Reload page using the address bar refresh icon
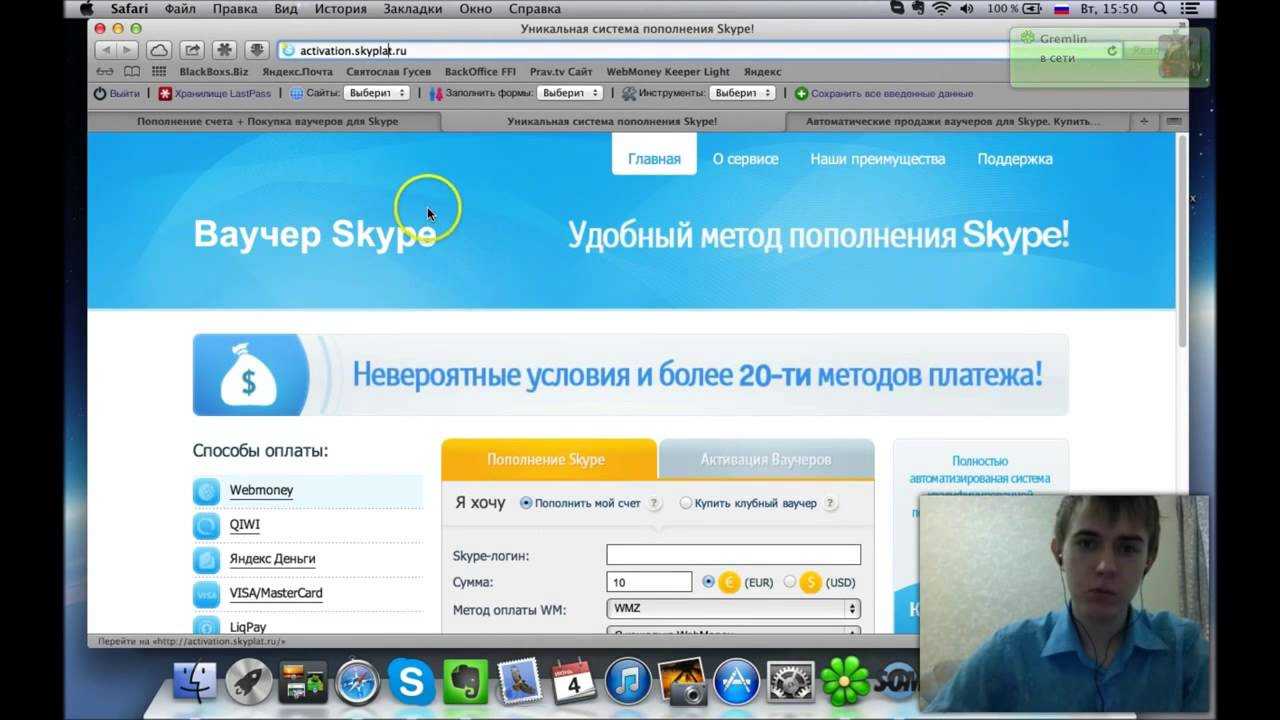This screenshot has width=1280, height=720. pyautogui.click(x=1111, y=50)
